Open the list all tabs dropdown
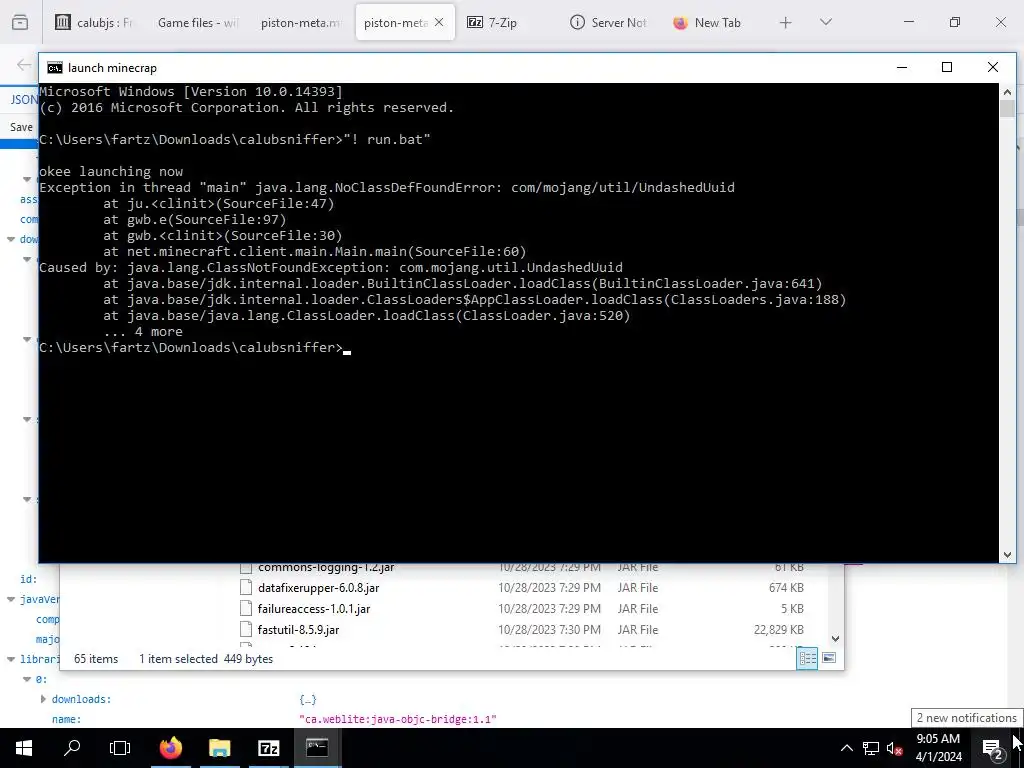 (825, 22)
